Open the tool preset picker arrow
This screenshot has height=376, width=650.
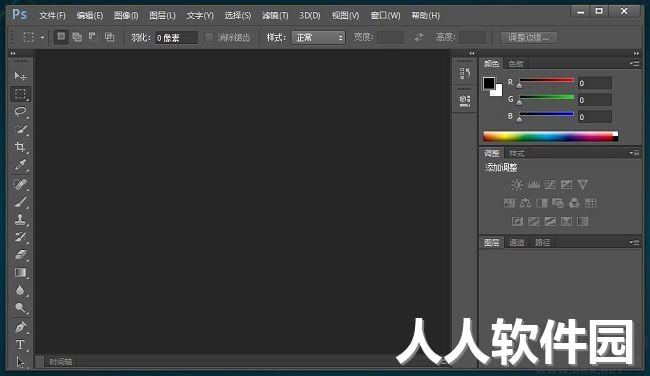[x=42, y=37]
